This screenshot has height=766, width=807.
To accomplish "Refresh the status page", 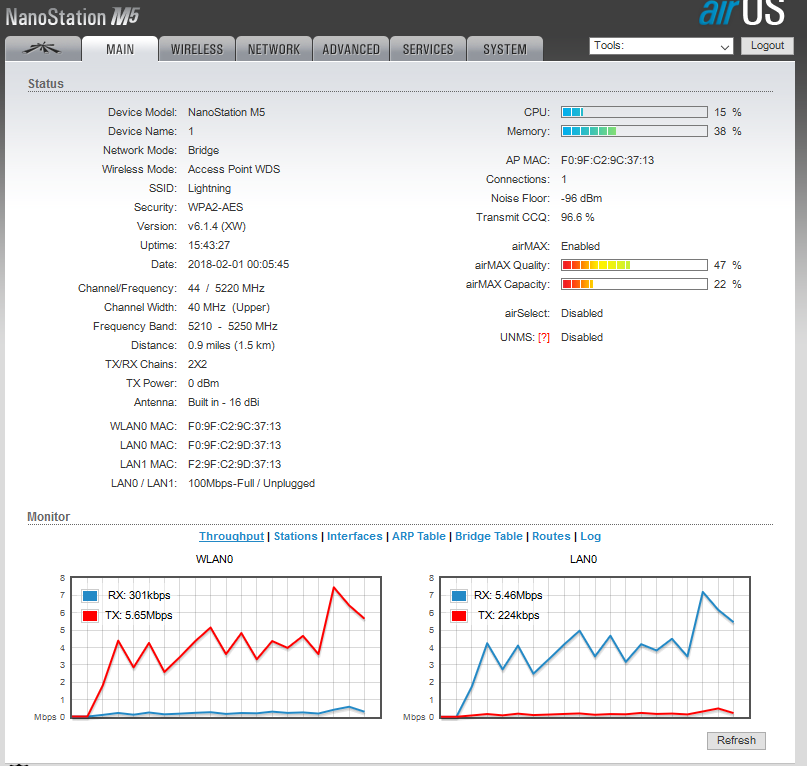I will coord(736,740).
